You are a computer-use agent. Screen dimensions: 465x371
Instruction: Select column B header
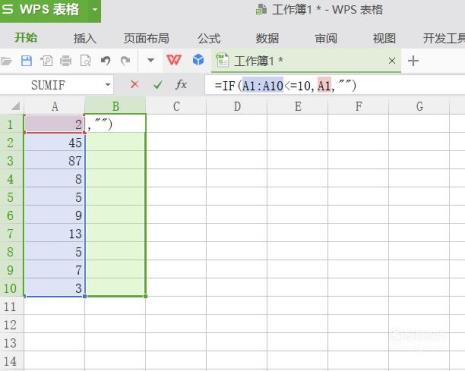pyautogui.click(x=115, y=106)
